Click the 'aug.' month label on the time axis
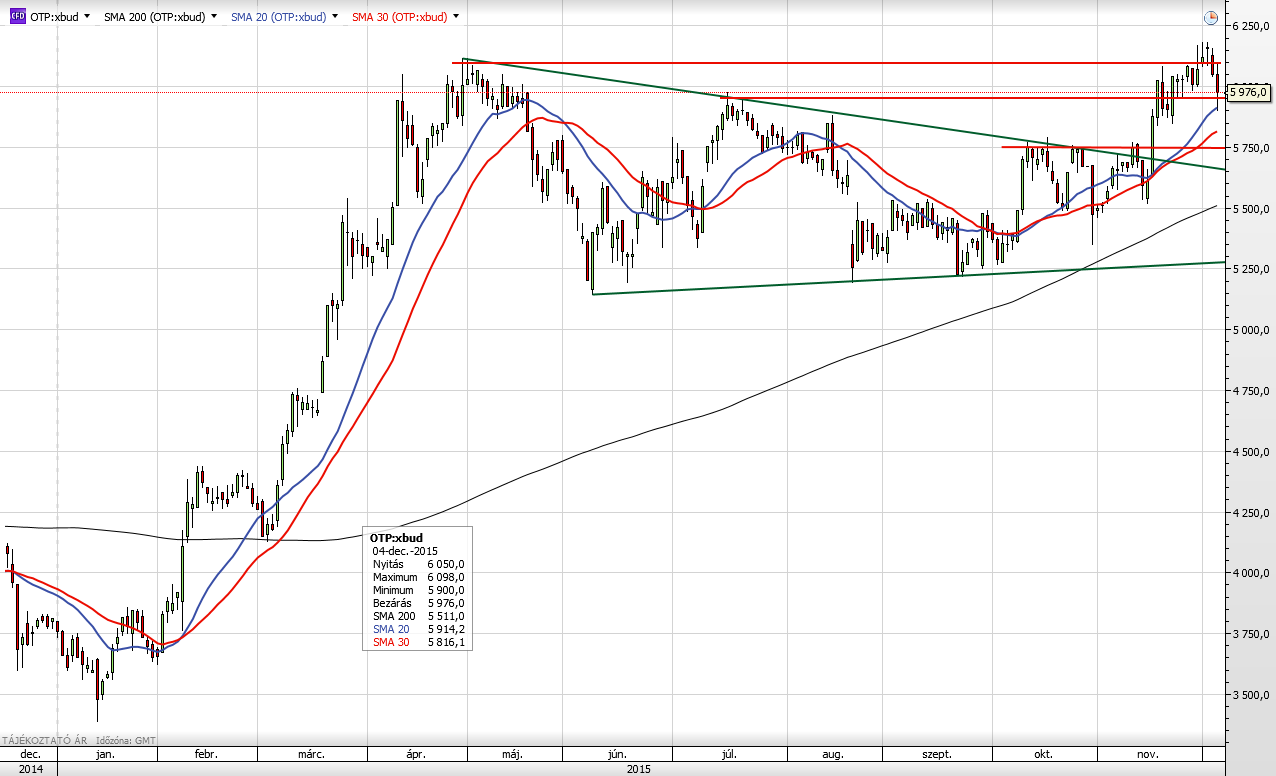The height and width of the screenshot is (776, 1276). tap(832, 754)
